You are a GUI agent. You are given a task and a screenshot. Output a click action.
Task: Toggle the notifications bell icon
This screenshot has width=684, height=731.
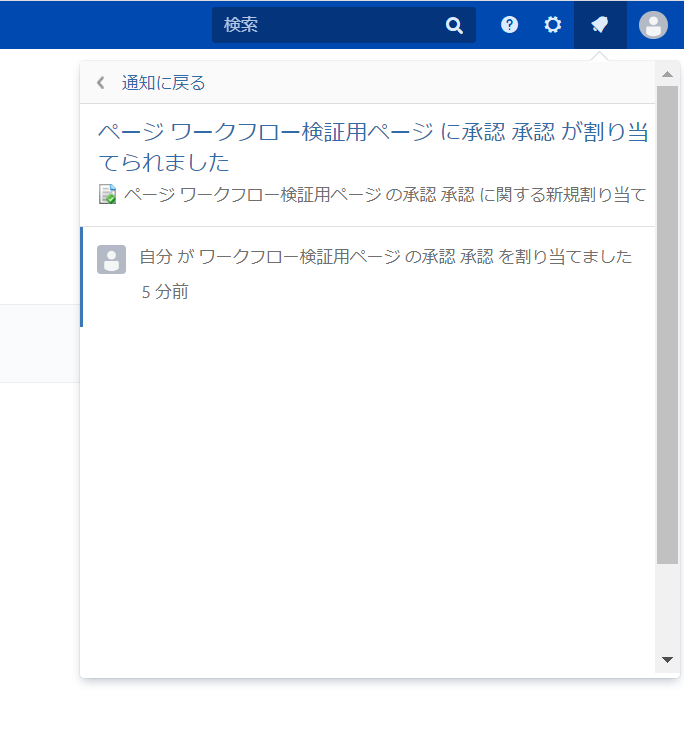600,24
